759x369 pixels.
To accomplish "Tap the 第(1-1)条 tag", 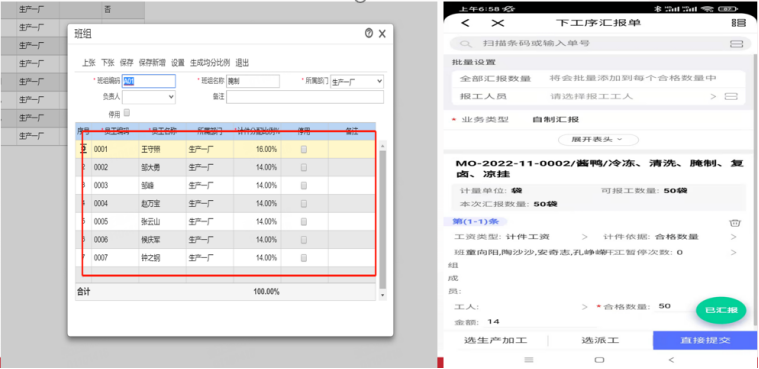I will [475, 222].
